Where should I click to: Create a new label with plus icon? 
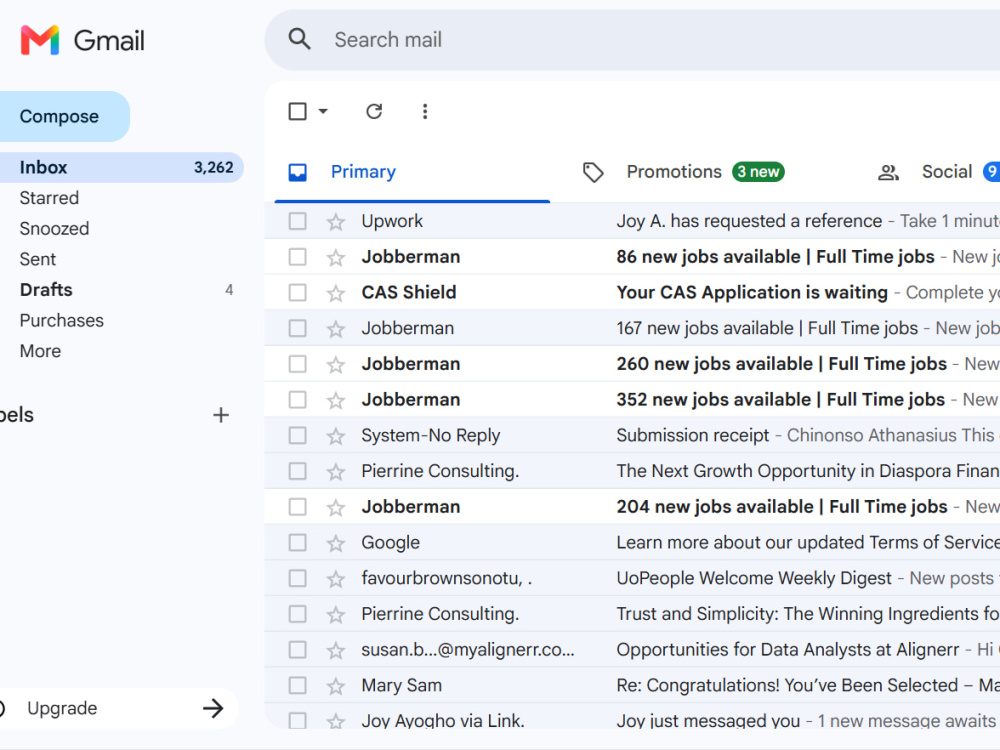point(221,415)
